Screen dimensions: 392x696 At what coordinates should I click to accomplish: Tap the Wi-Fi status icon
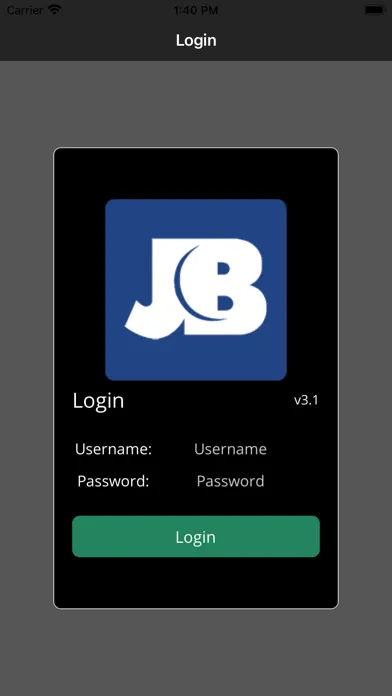[55, 10]
